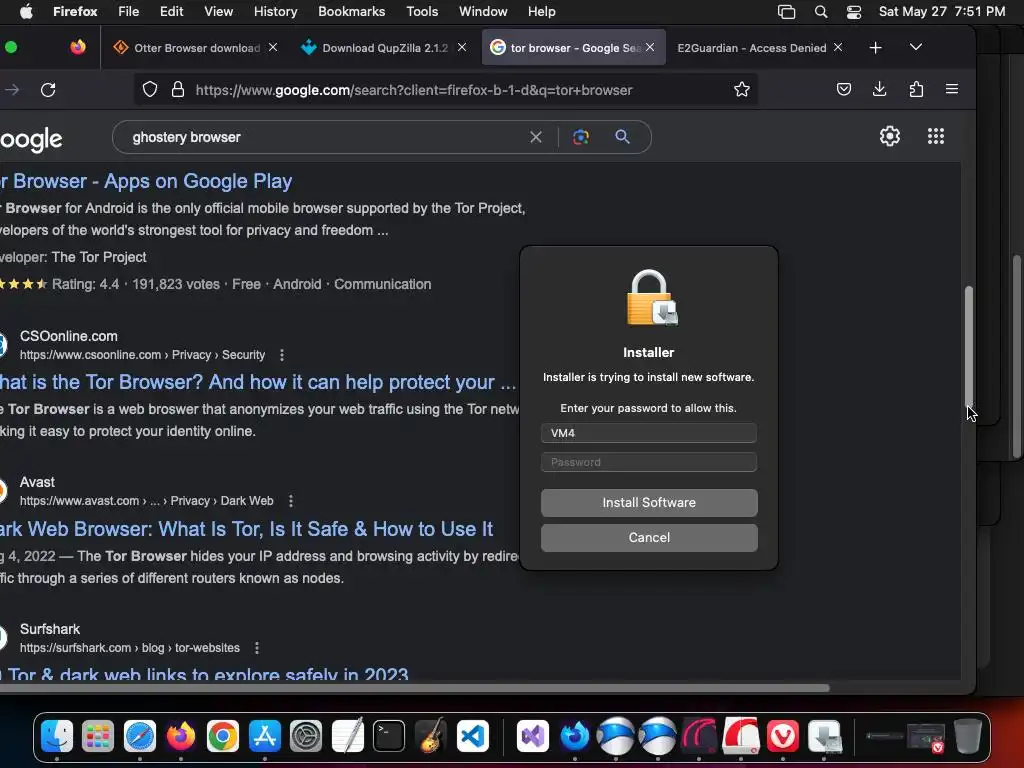
Task: Click the VM4 username field
Action: 649,433
